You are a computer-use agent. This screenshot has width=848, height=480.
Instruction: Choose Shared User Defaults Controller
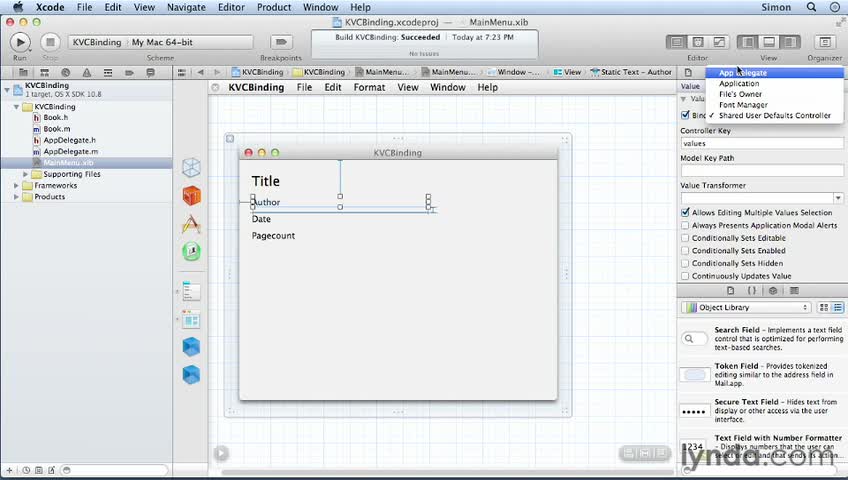tap(774, 116)
